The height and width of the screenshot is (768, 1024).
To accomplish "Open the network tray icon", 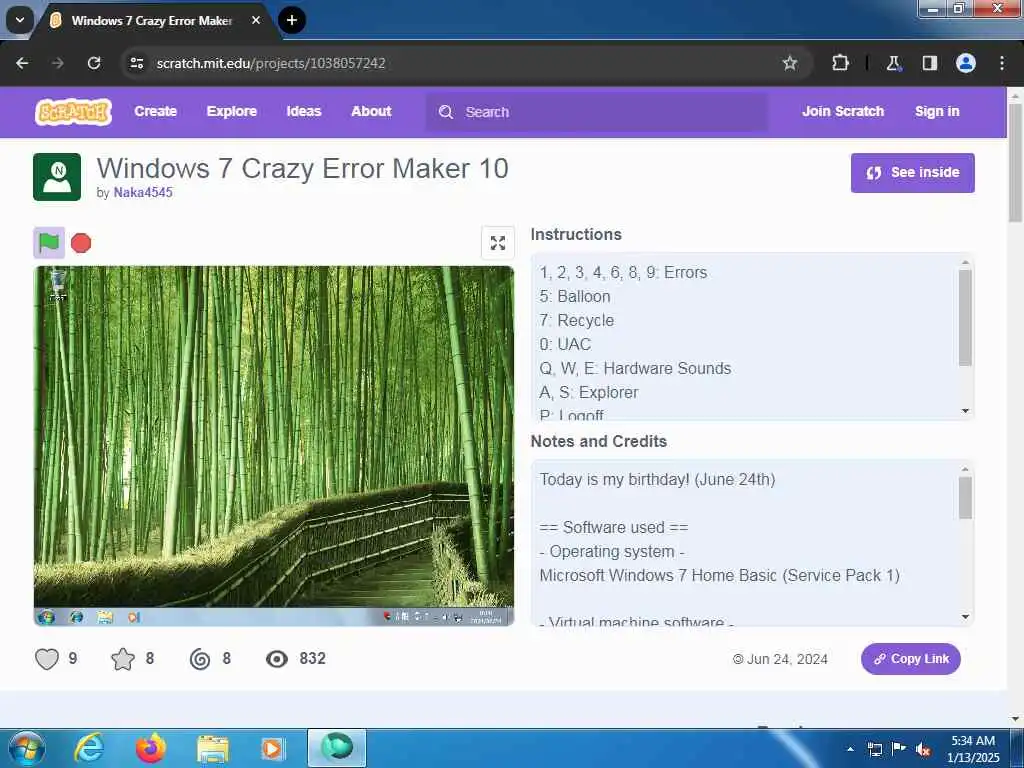I will point(874,750).
